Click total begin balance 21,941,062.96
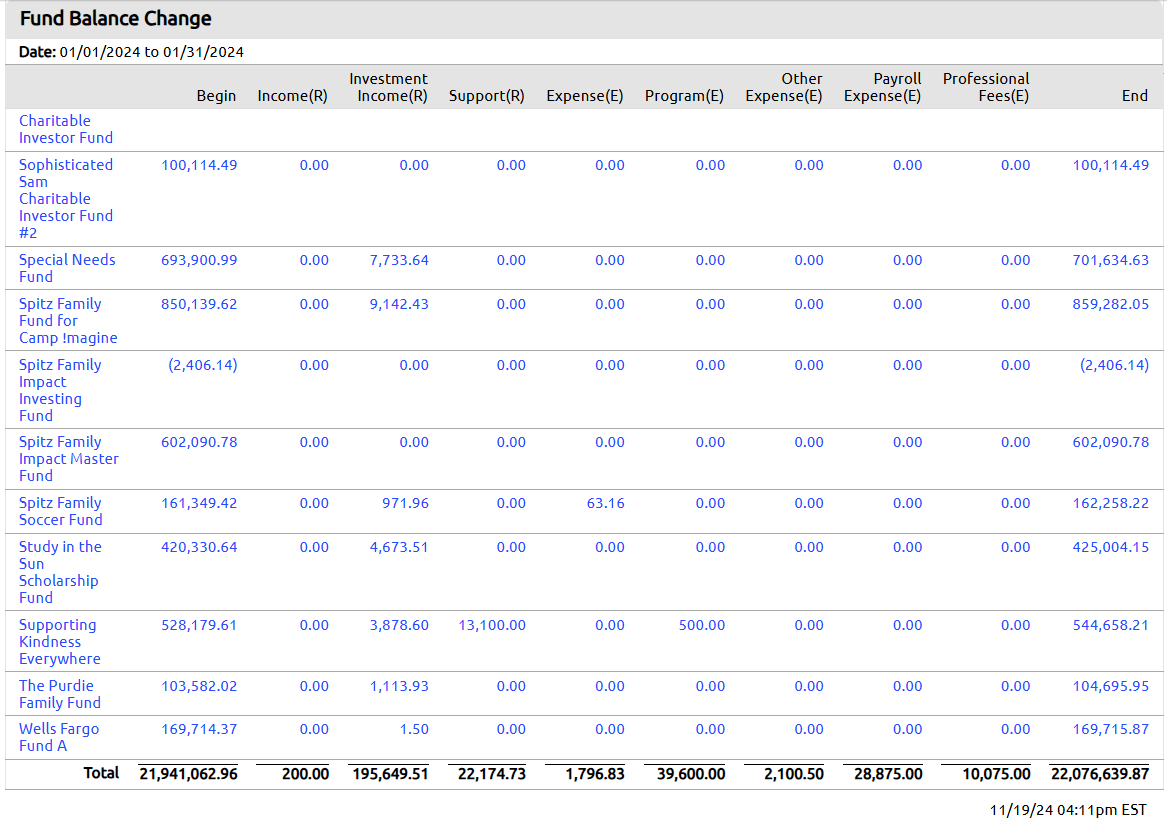1167x827 pixels. point(188,774)
